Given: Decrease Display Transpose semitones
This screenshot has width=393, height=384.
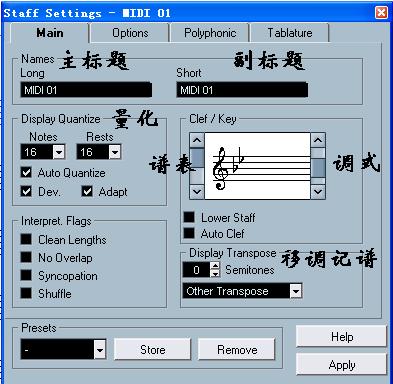Looking at the screenshot, I should click(x=215, y=274).
